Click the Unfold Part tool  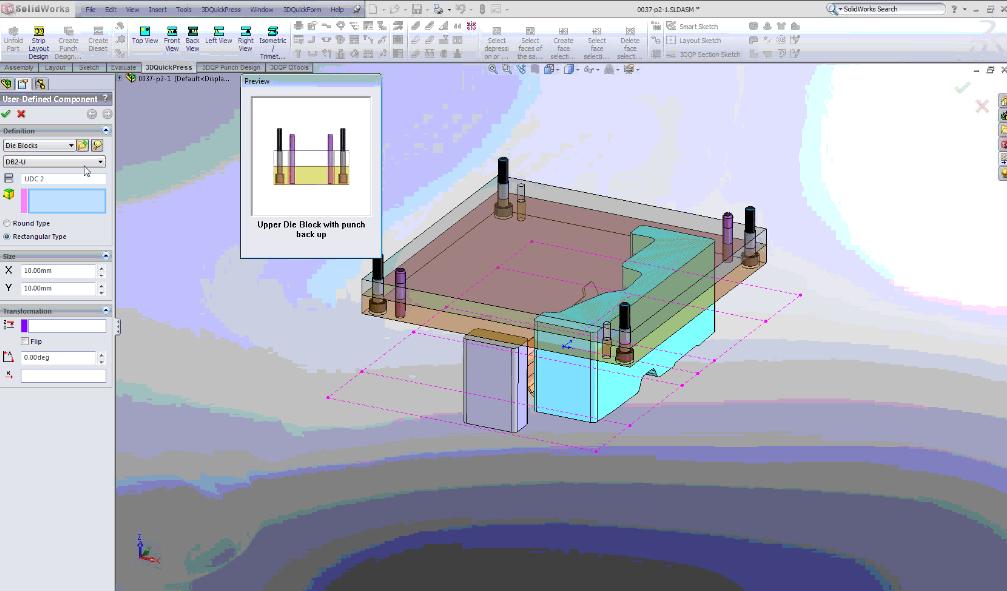(x=13, y=39)
